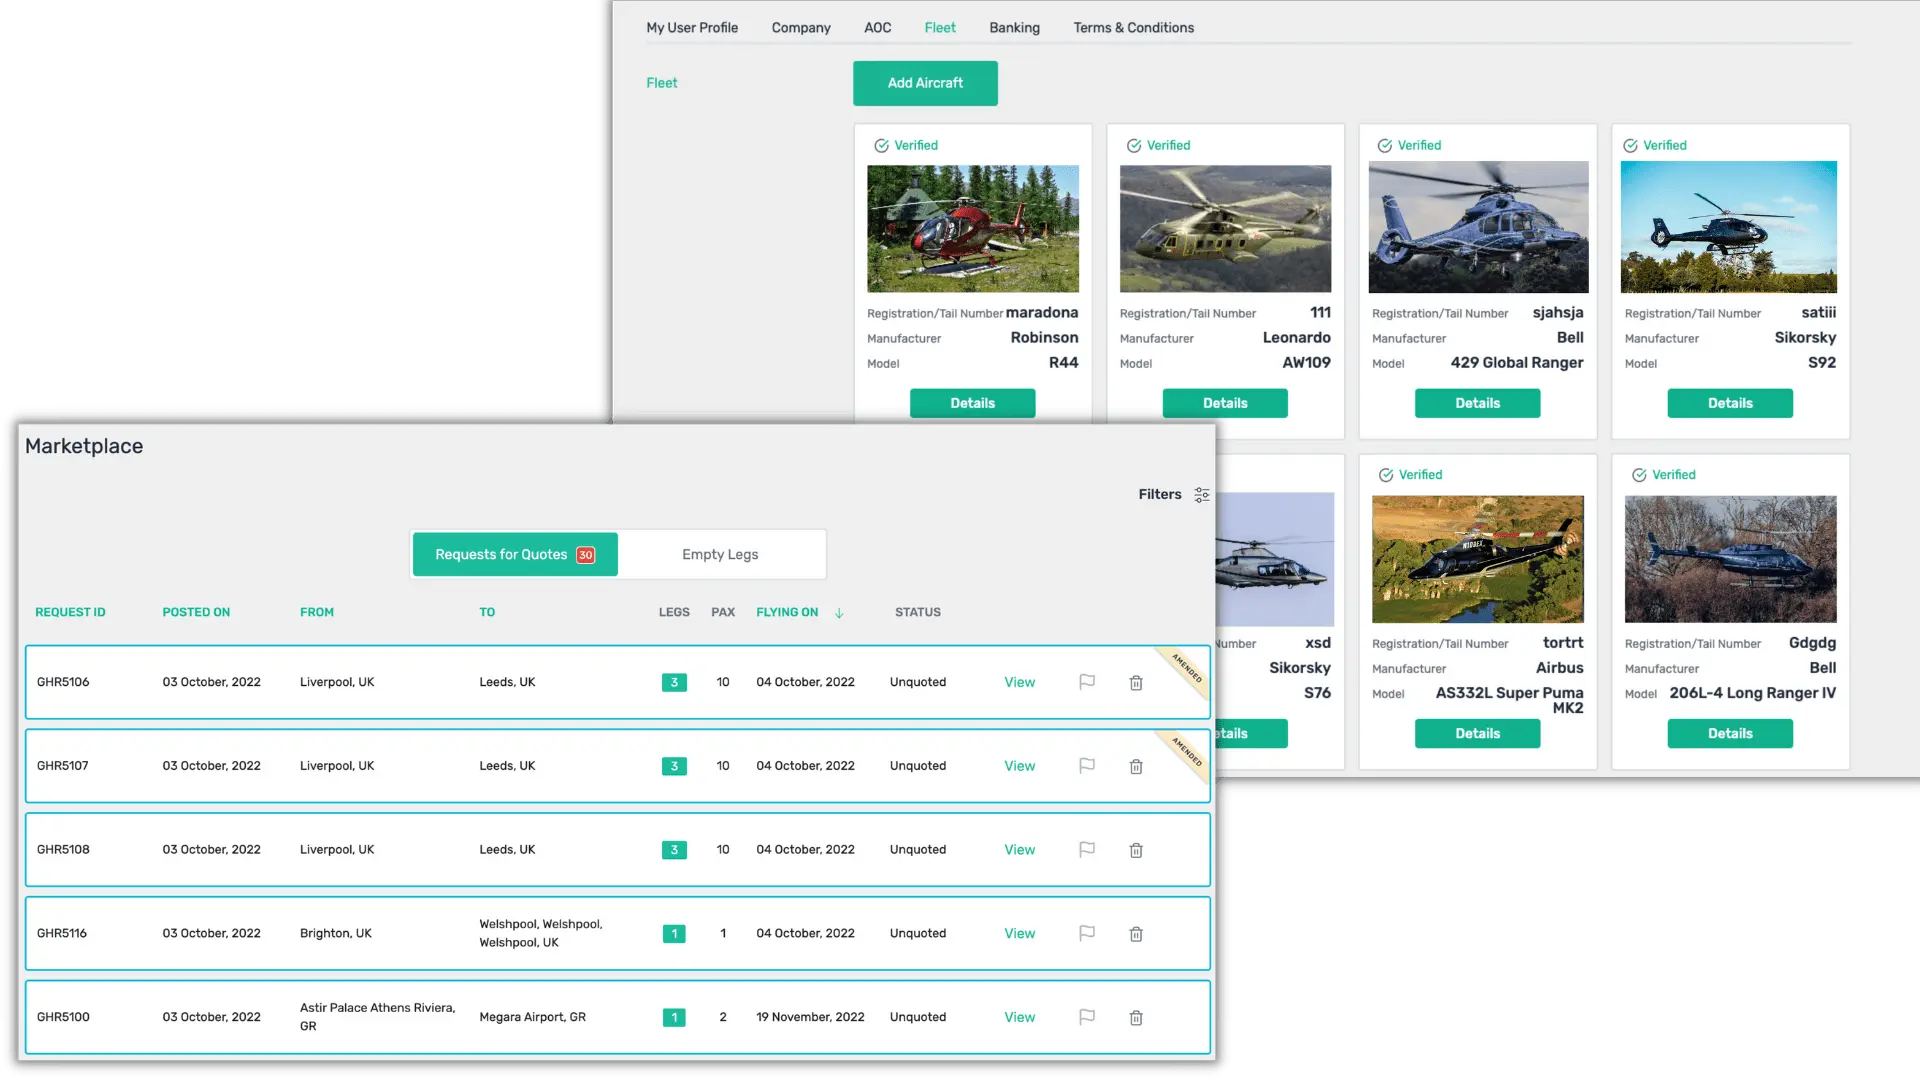Viewport: 1920px width, 1080px height.
Task: Flag request GHR5100
Action: pos(1087,1017)
